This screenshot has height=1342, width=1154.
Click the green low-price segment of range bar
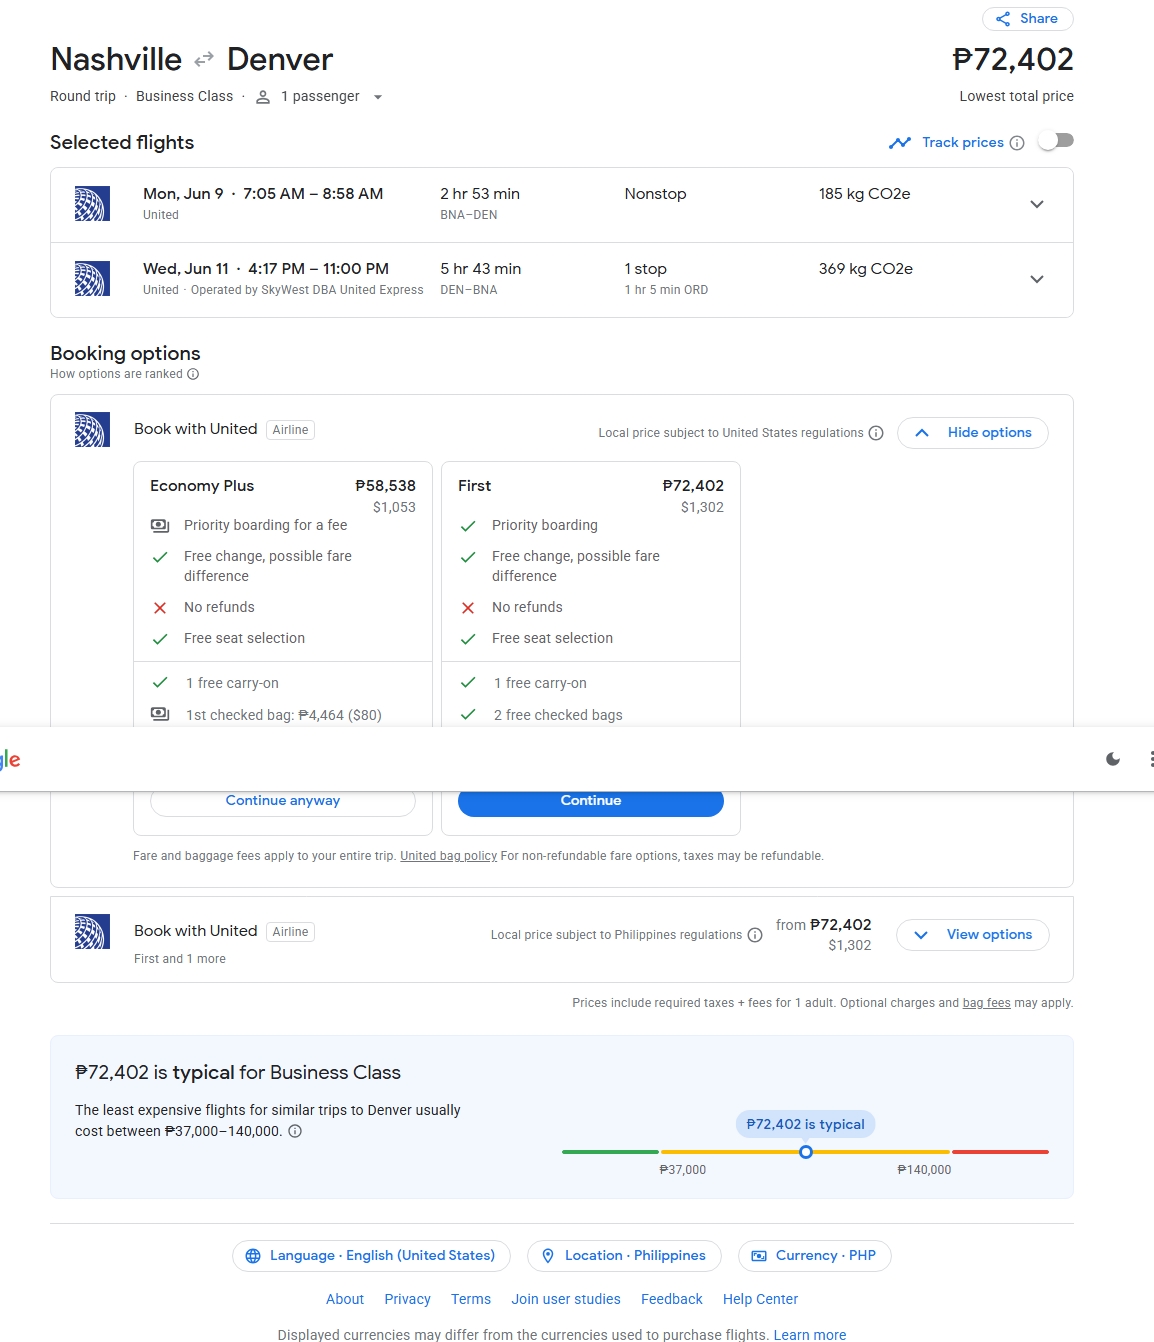(x=610, y=1152)
